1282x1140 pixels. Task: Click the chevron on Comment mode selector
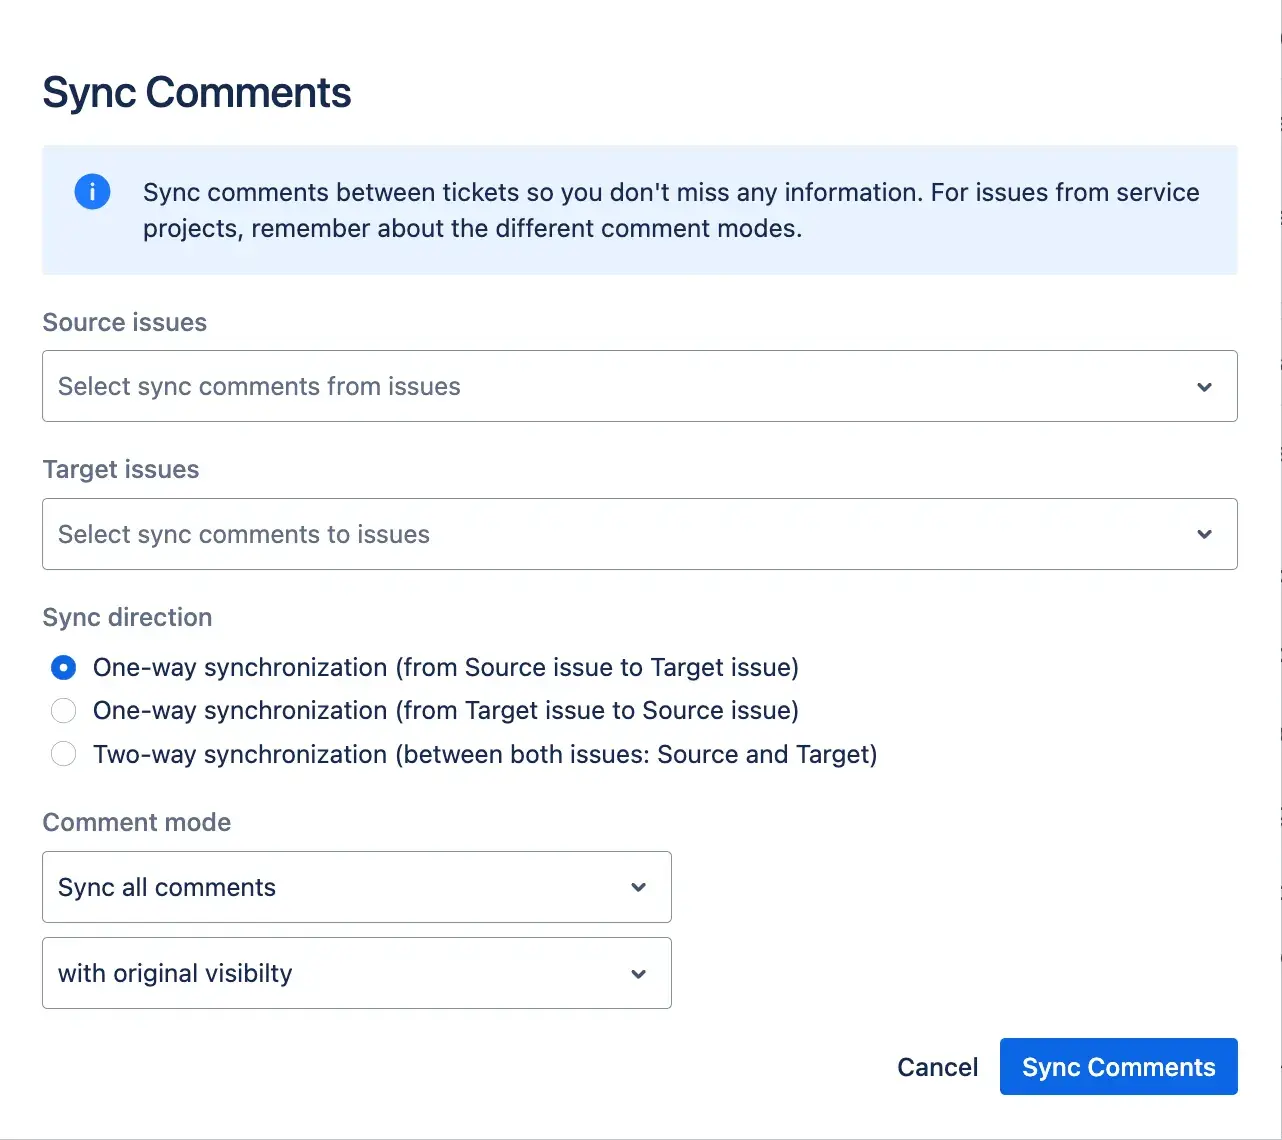pyautogui.click(x=638, y=887)
